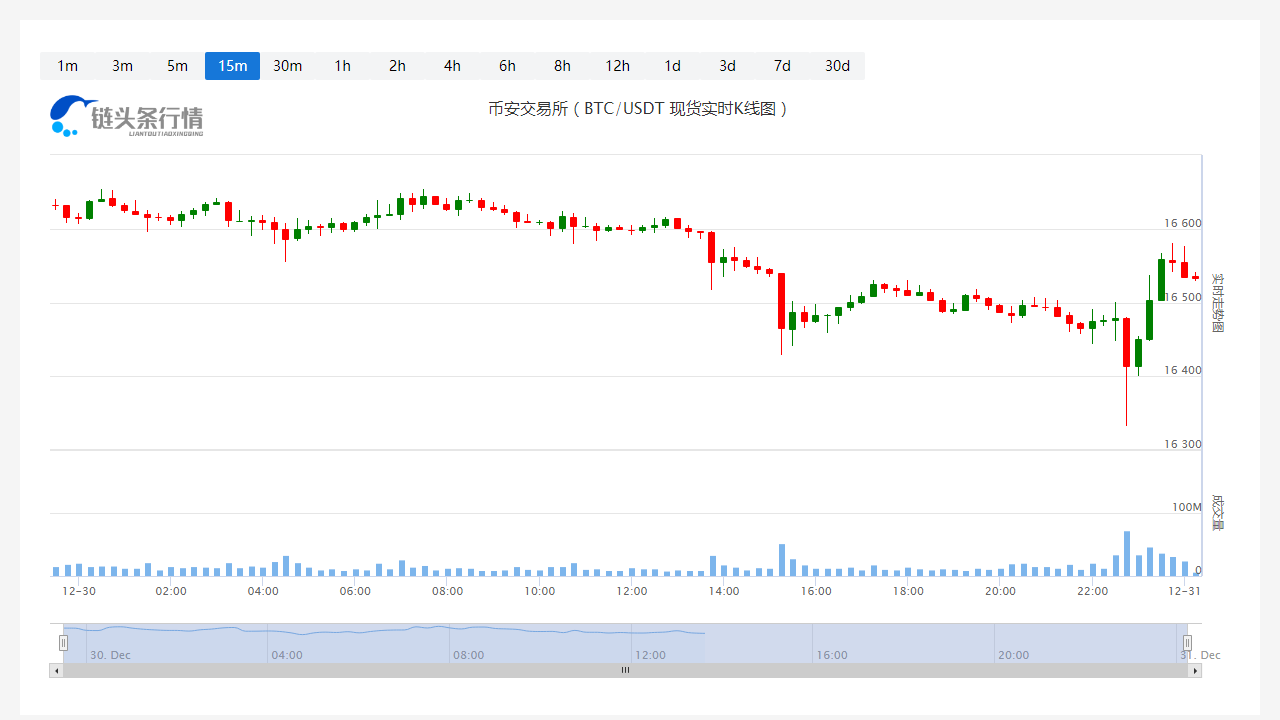Show the 1h timeframe chart
The image size is (1280, 720).
coord(342,66)
